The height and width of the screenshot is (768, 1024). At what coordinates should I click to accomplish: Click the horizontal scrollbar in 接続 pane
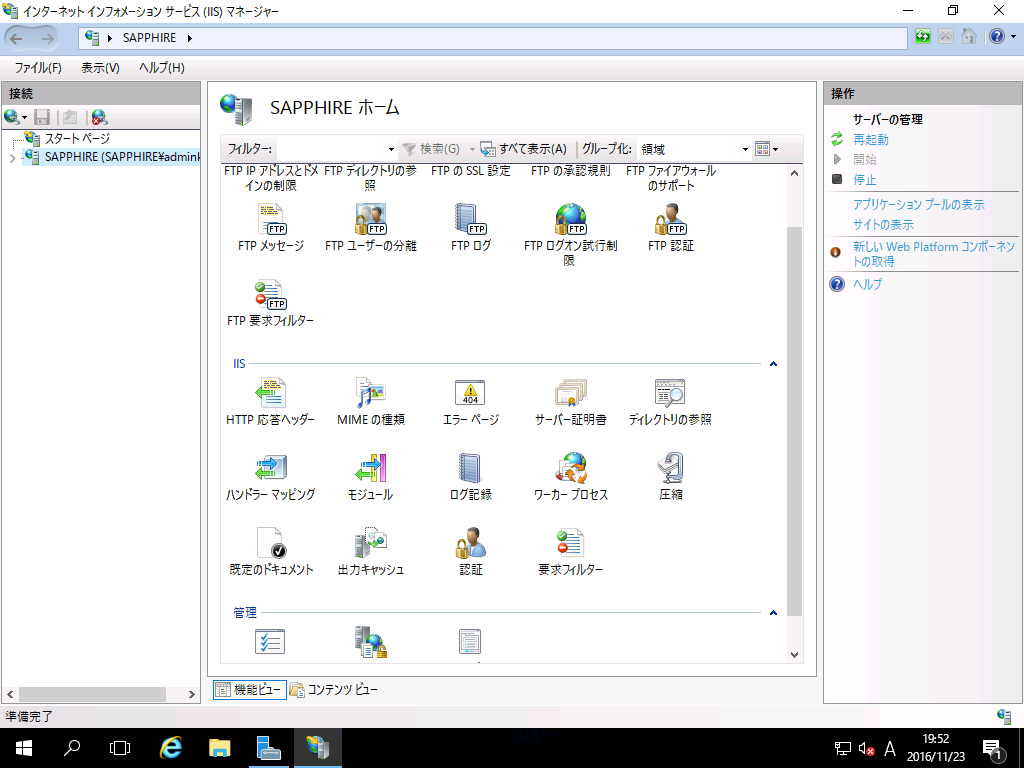(x=92, y=694)
